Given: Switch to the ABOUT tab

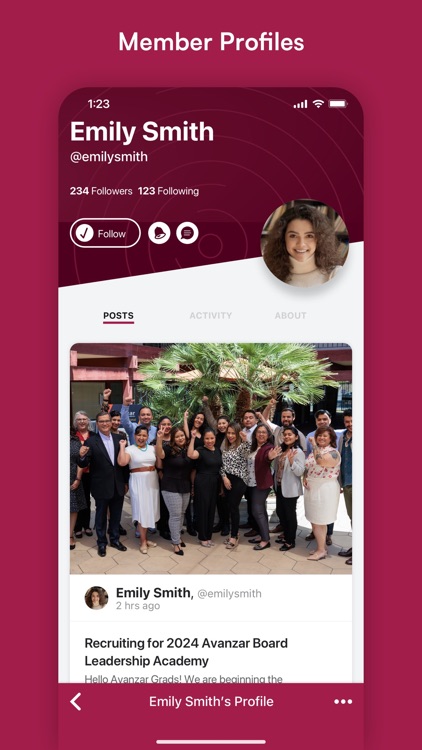Looking at the screenshot, I should point(290,316).
